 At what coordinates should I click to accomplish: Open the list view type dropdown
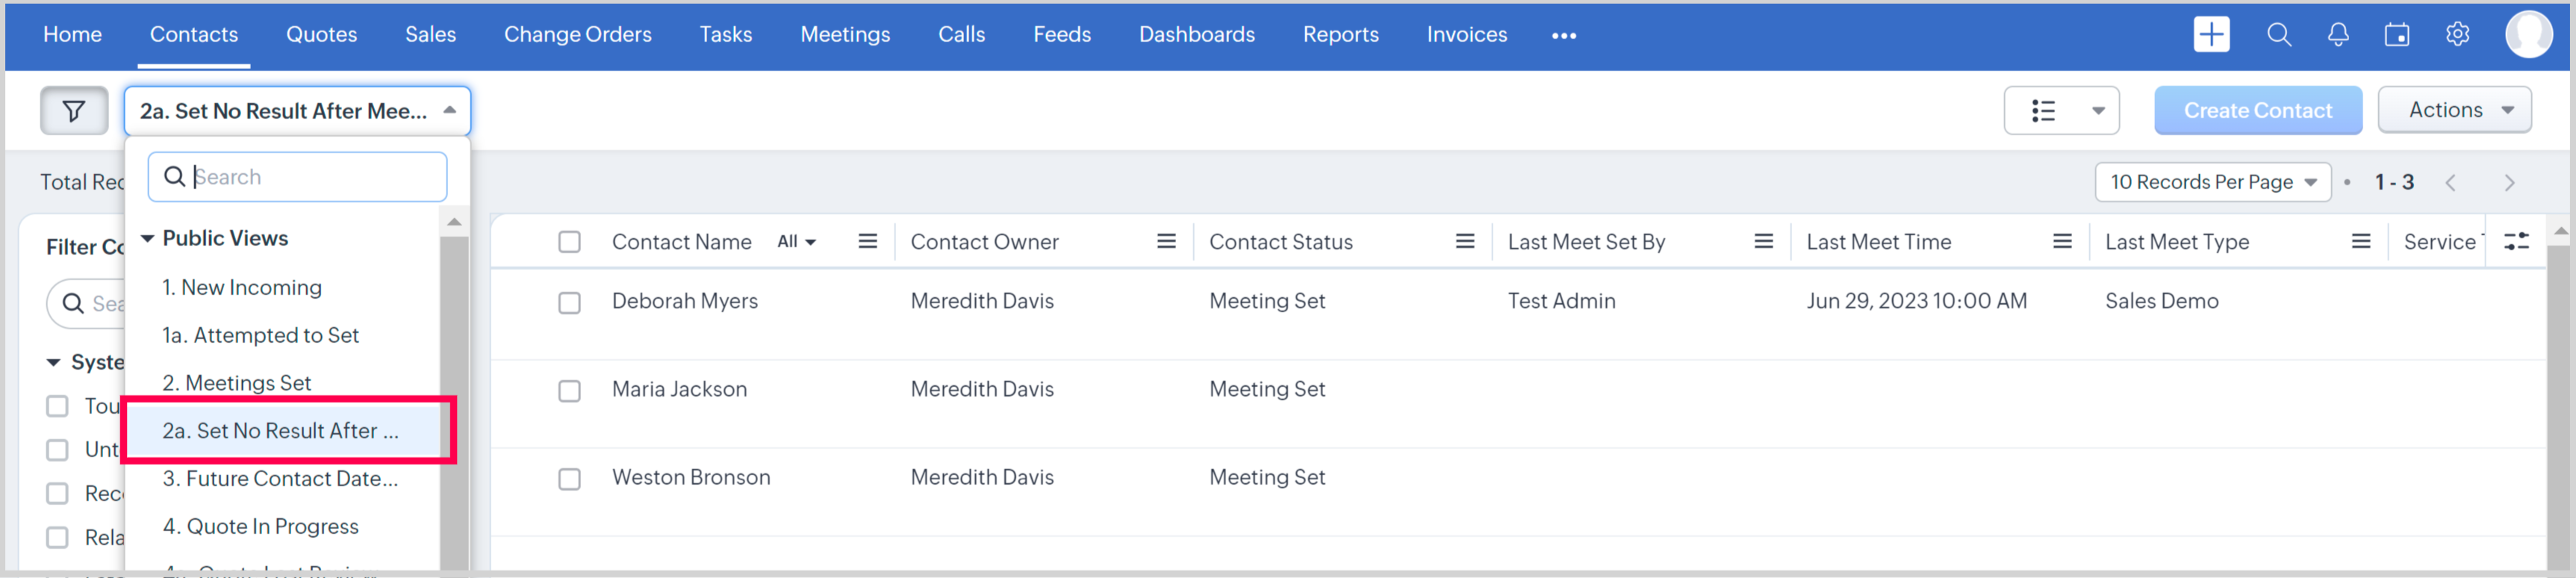pyautogui.click(x=2061, y=111)
